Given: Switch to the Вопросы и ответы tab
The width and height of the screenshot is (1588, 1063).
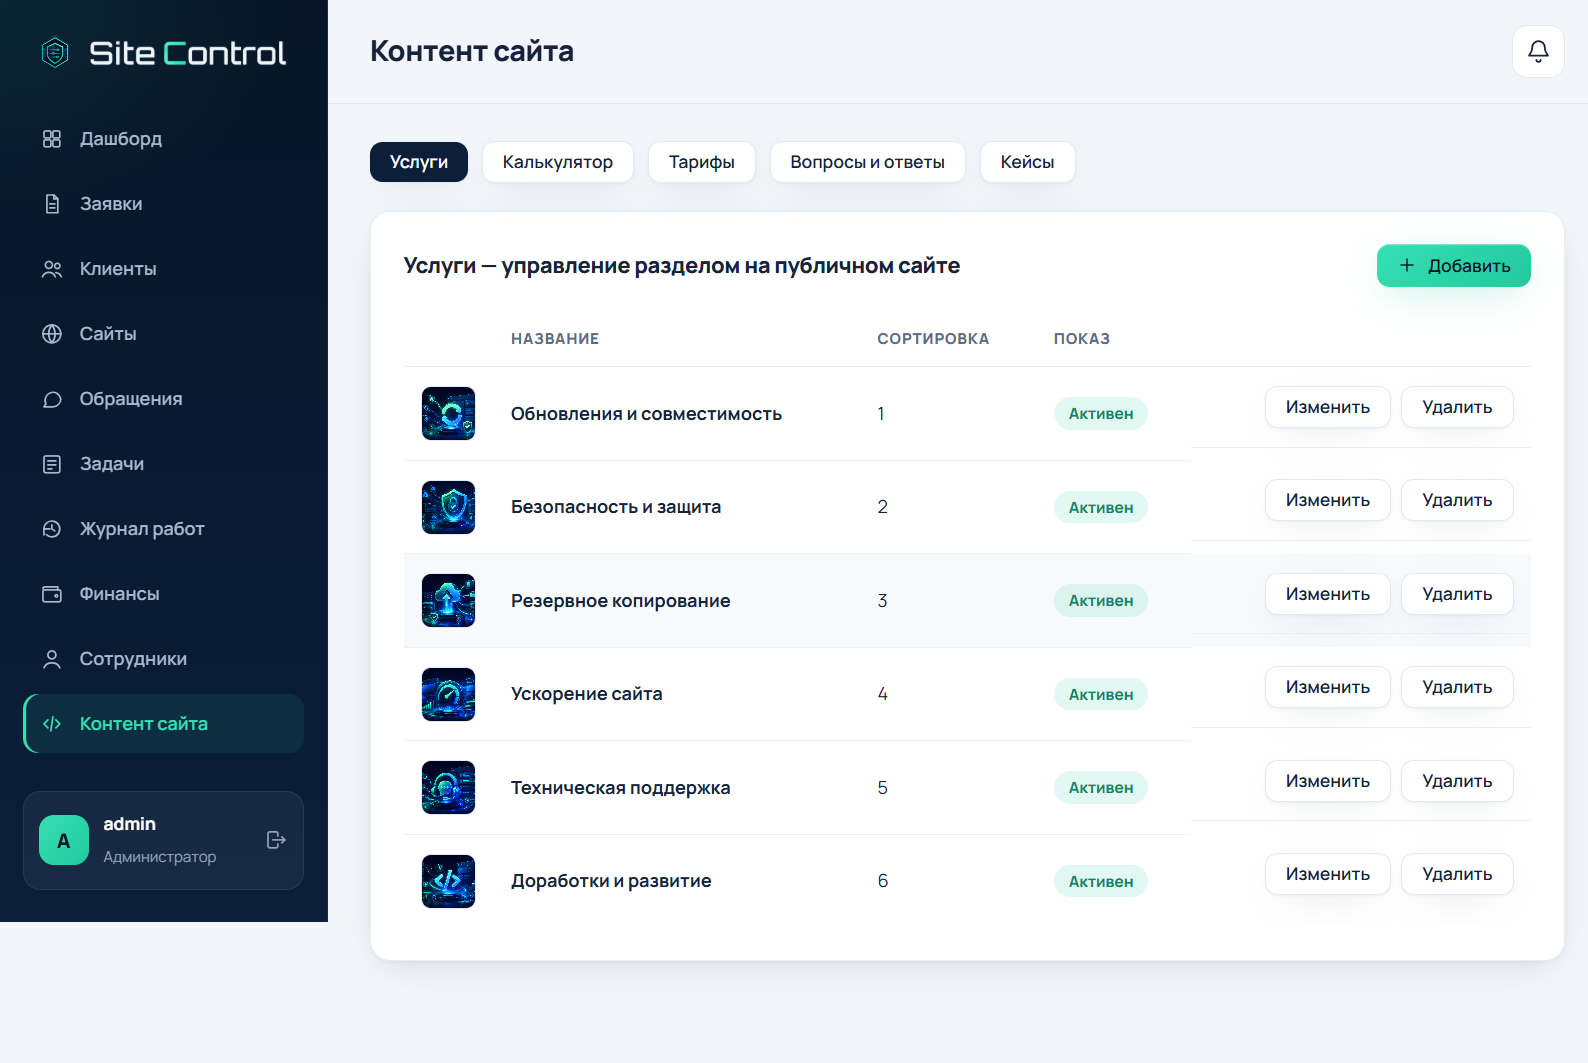Looking at the screenshot, I should (x=868, y=162).
